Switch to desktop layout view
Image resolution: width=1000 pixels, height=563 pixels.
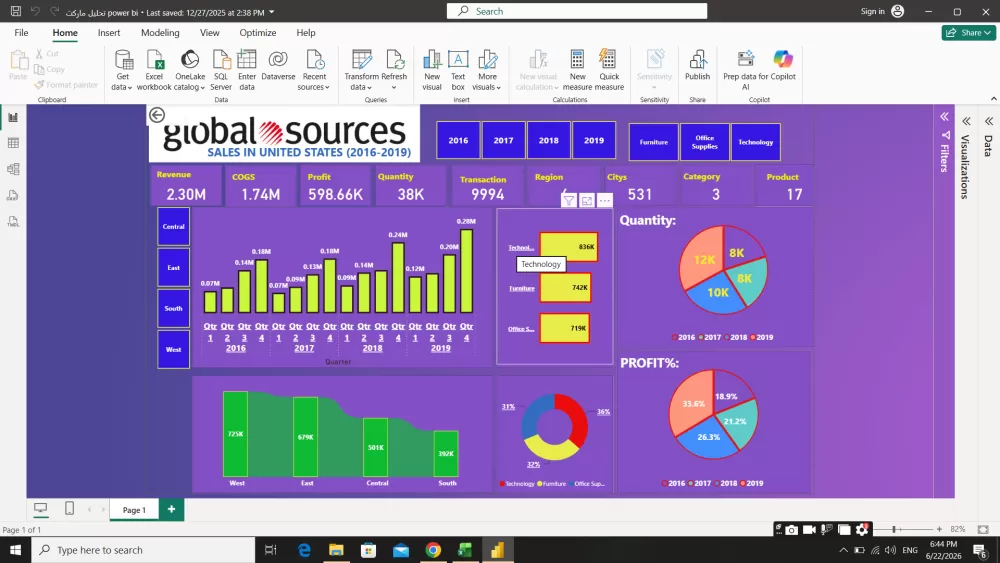[x=41, y=508]
